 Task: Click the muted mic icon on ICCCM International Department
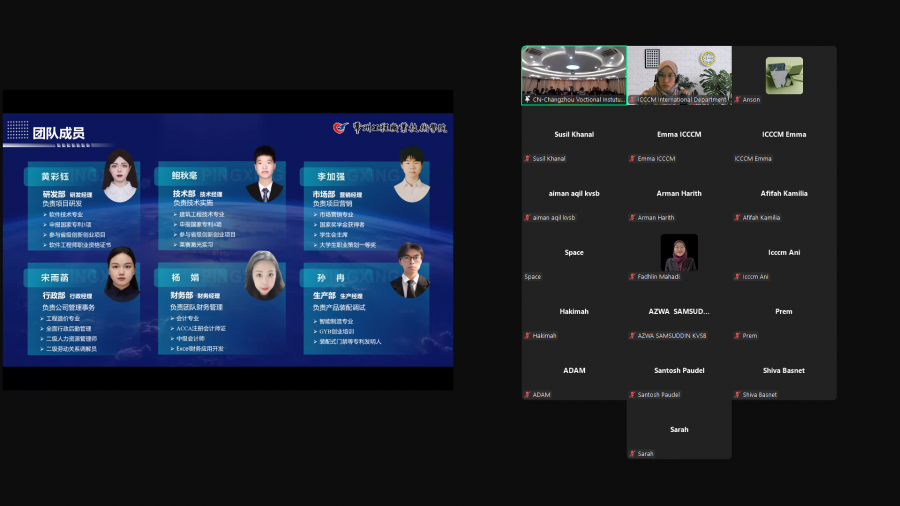click(632, 100)
